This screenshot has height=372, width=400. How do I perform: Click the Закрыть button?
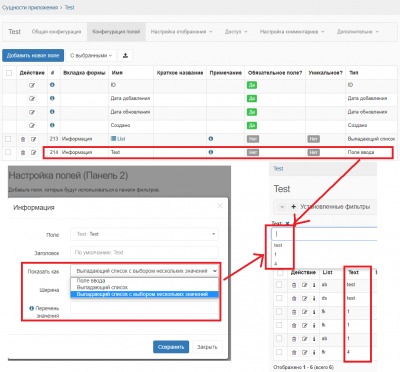(x=207, y=347)
